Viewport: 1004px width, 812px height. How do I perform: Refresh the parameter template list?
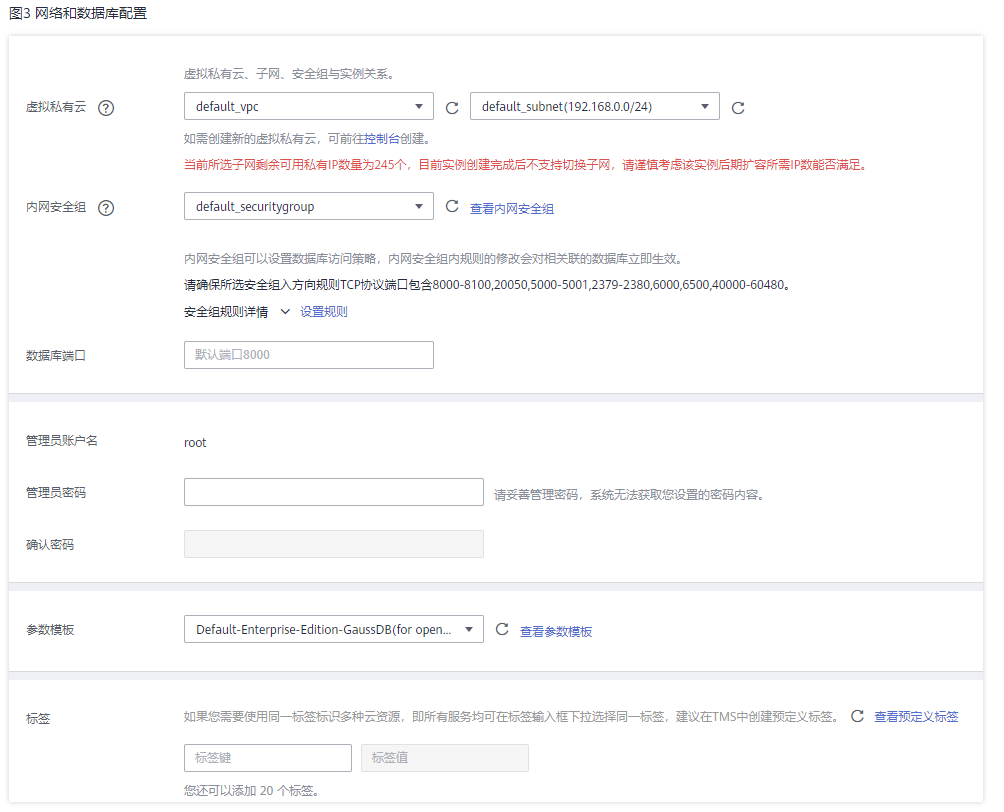coord(502,629)
